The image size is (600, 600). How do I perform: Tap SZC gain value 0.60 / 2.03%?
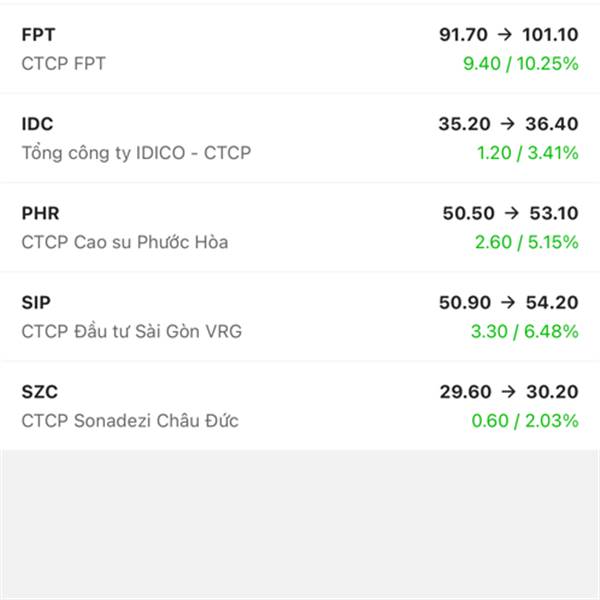pos(525,421)
